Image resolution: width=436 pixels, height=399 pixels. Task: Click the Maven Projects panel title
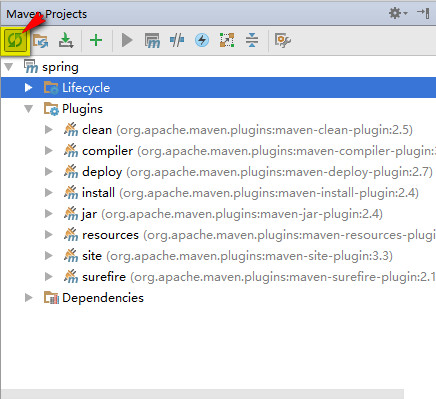tap(47, 14)
